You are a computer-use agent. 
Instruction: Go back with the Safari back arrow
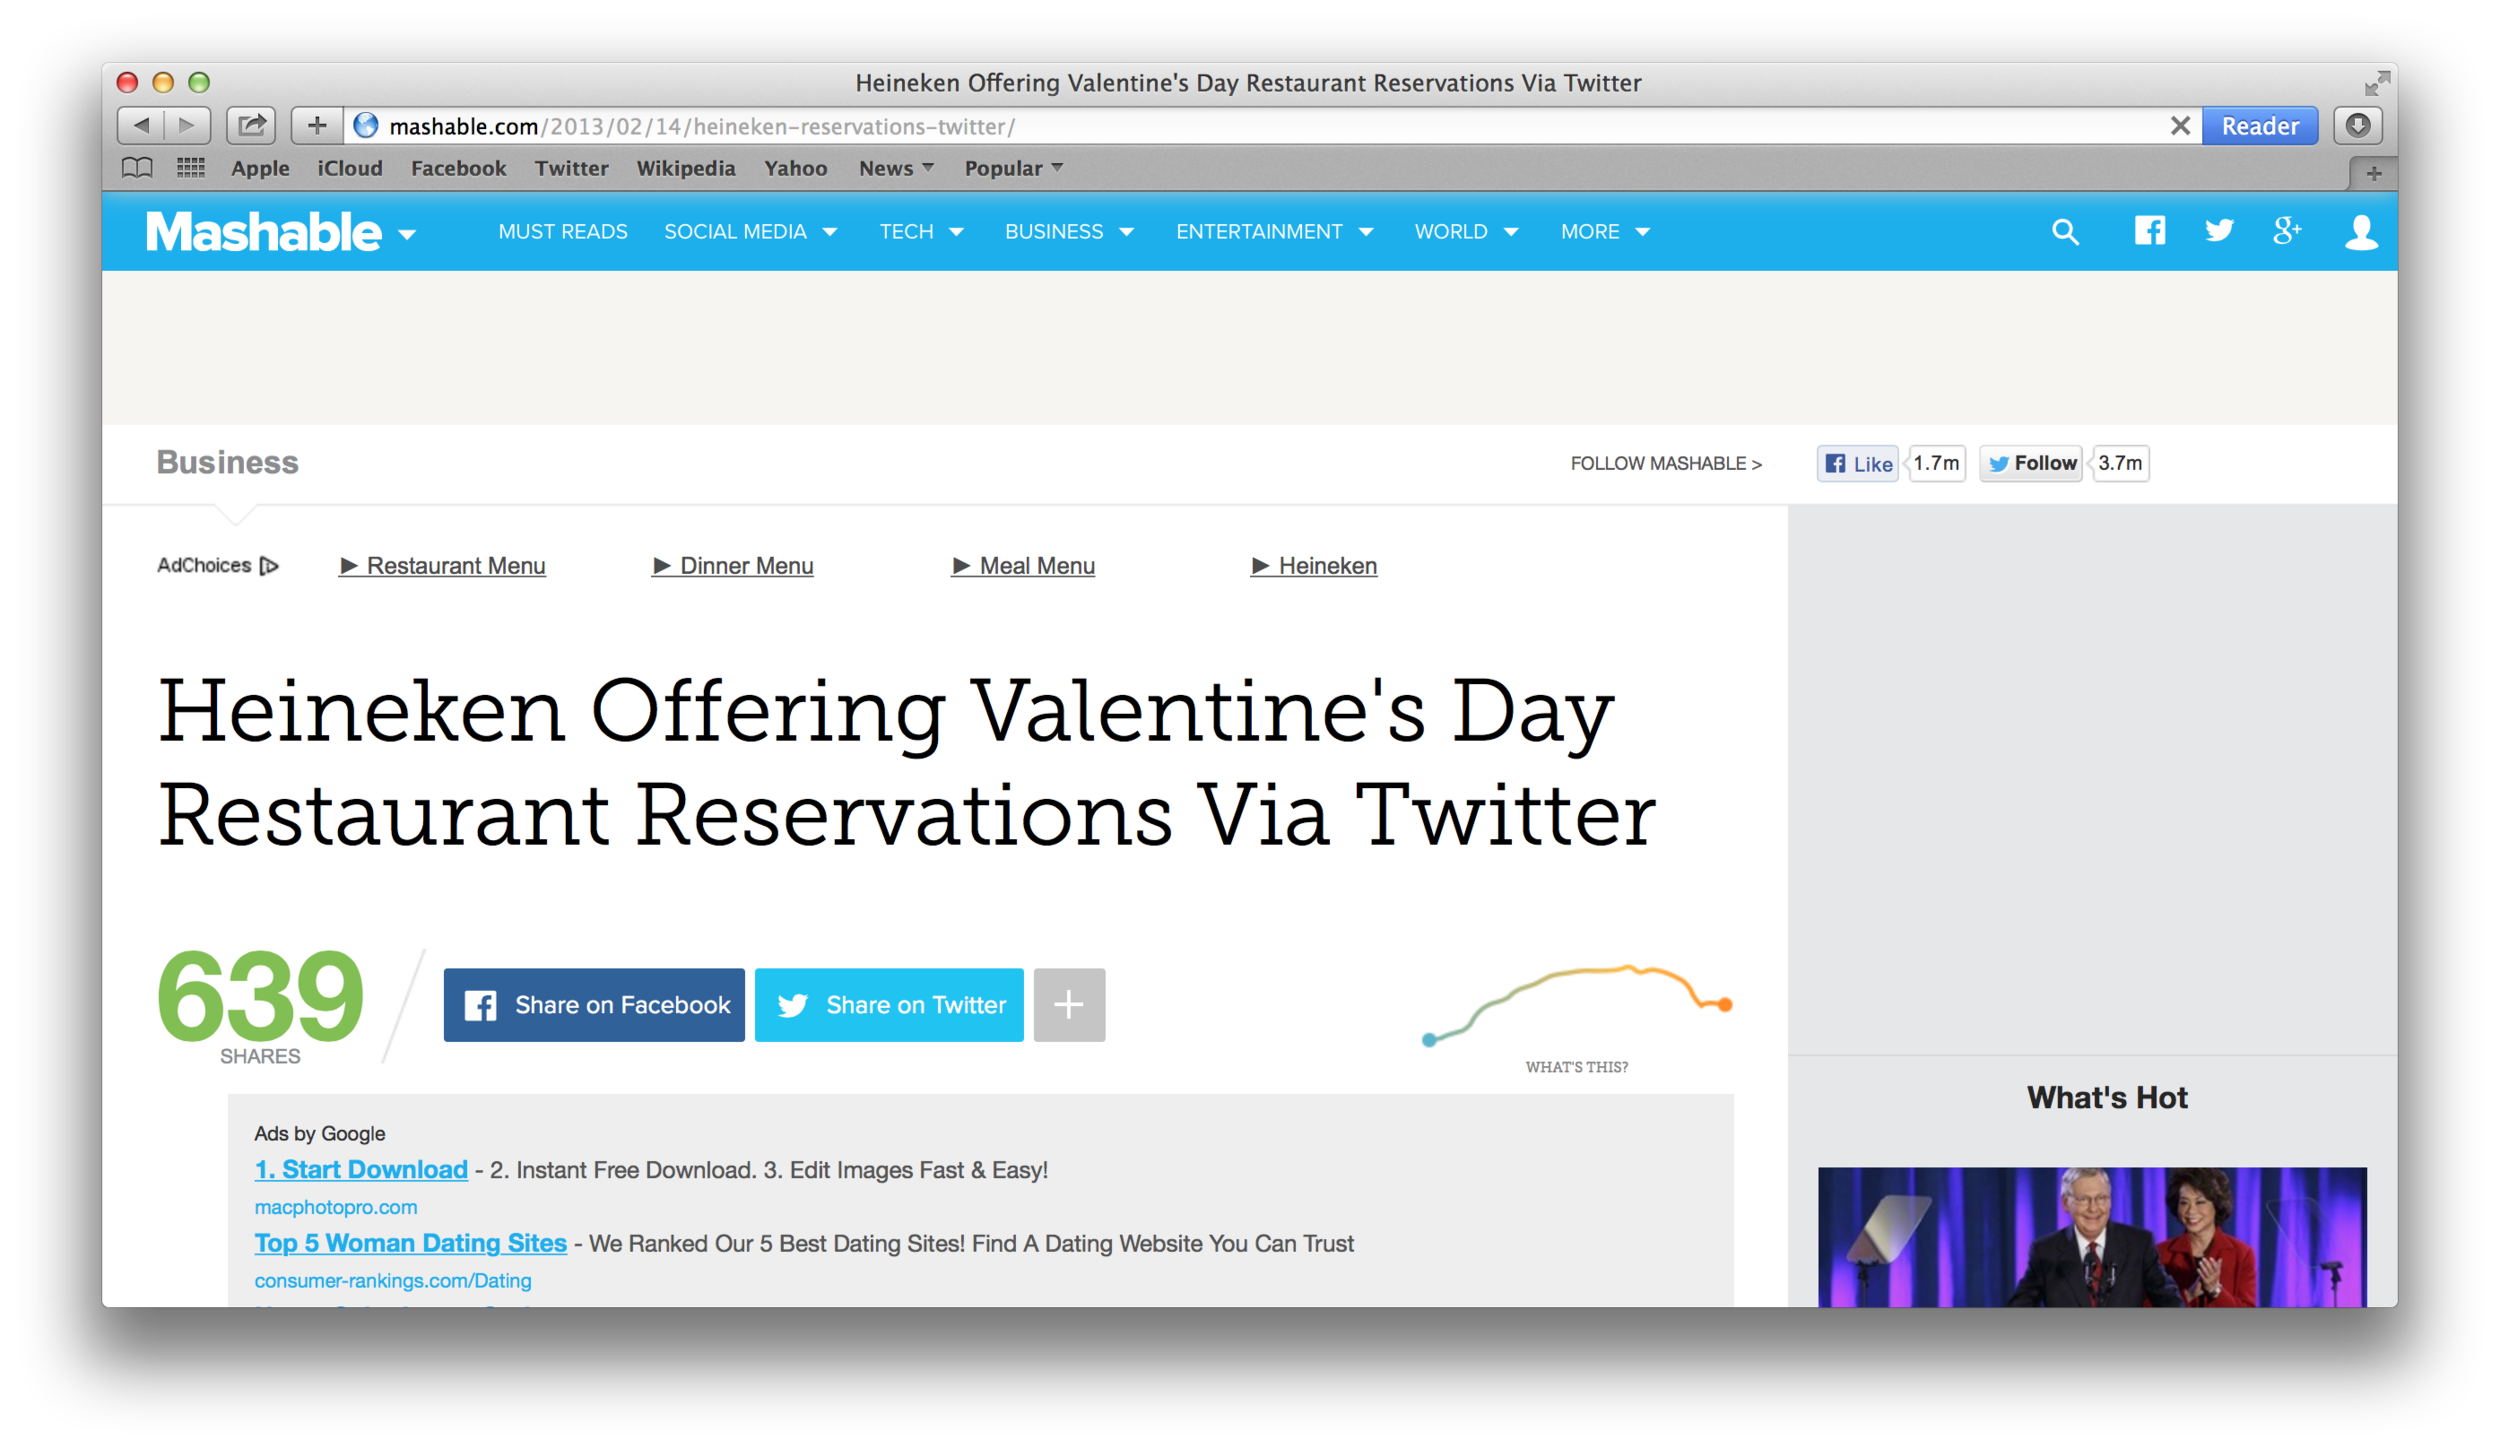141,126
